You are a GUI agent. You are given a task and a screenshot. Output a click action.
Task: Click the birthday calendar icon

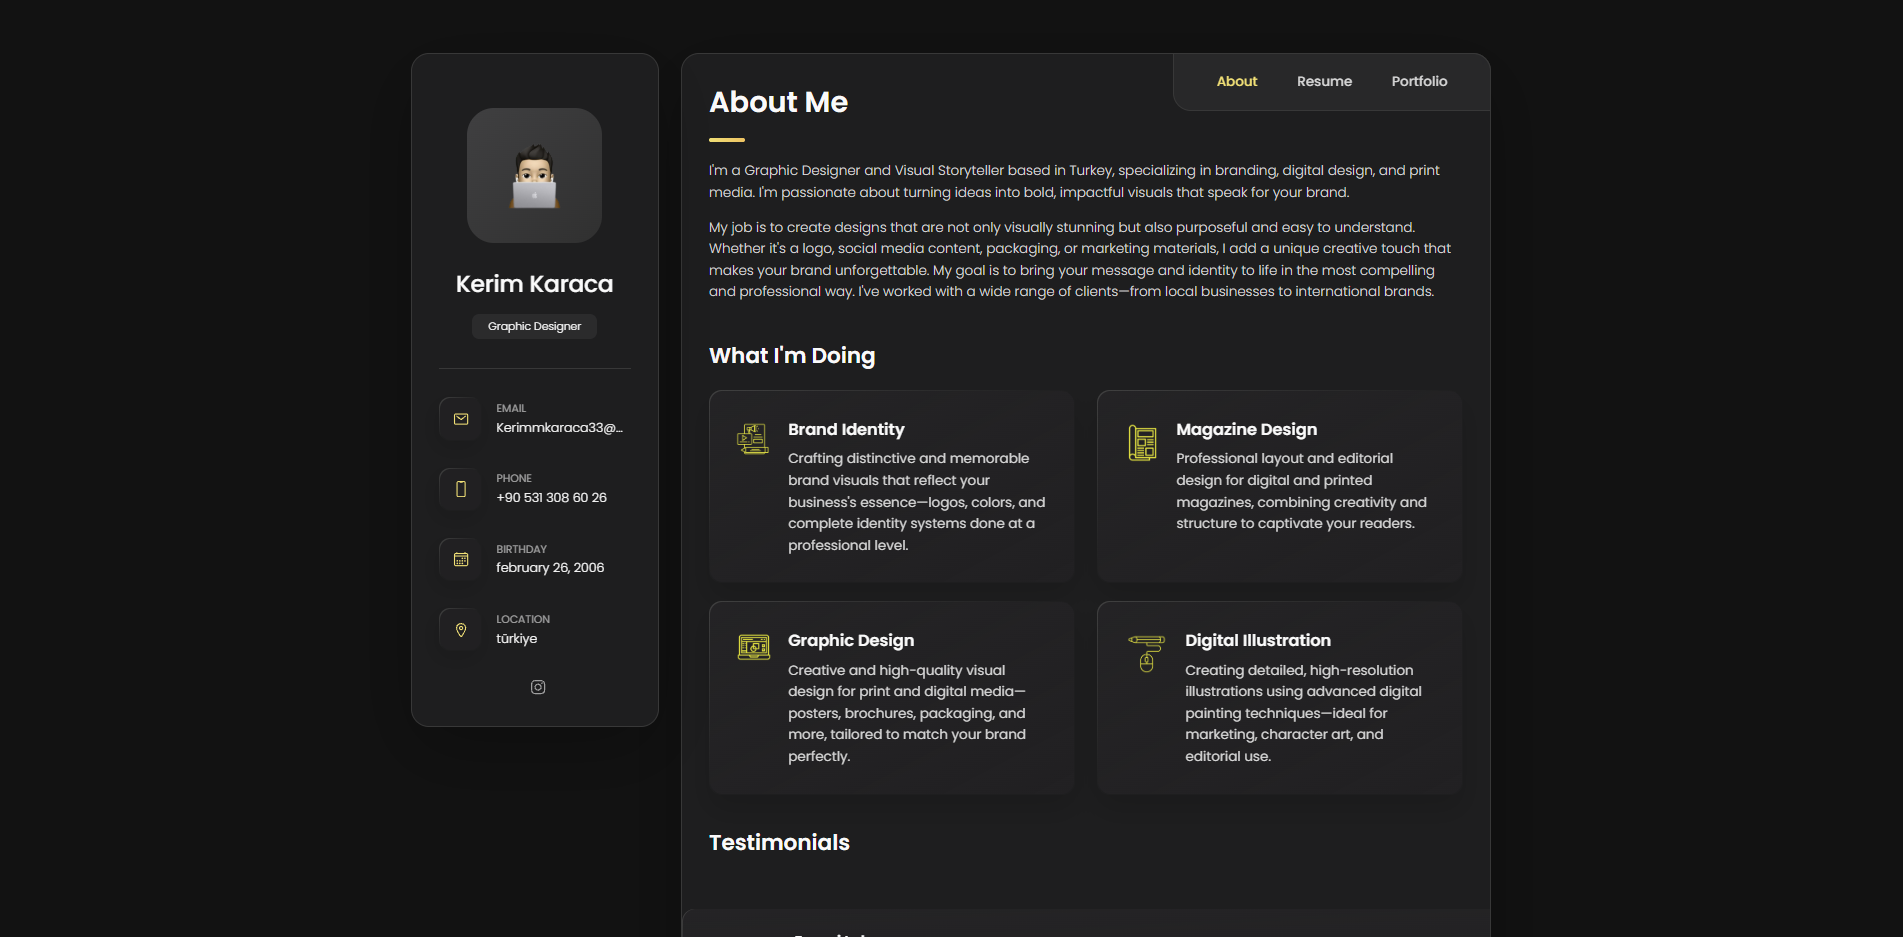[461, 560]
